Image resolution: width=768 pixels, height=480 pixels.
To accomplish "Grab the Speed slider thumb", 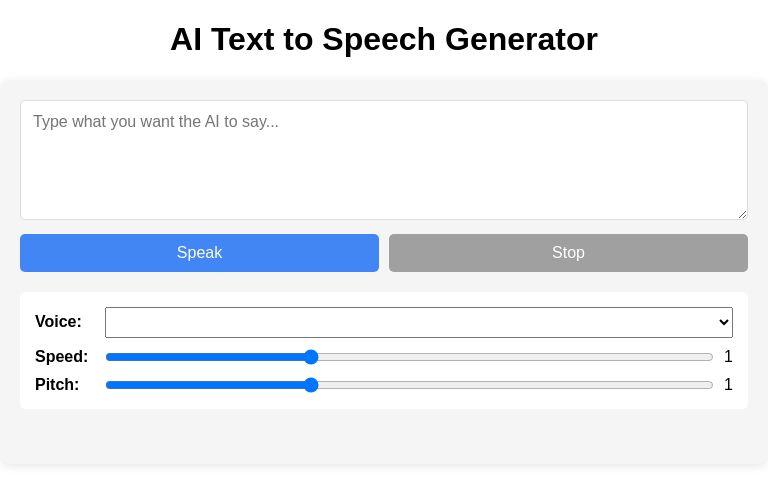I will pyautogui.click(x=311, y=357).
